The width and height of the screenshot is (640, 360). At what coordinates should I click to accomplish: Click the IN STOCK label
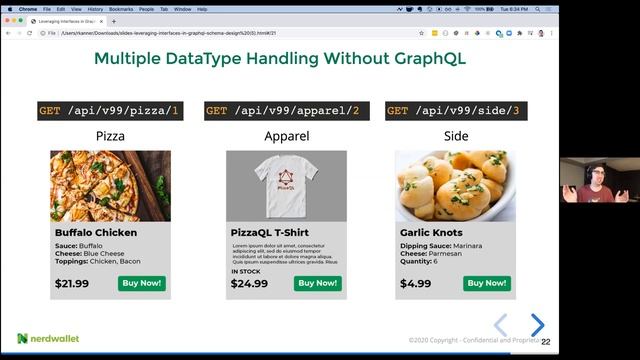(246, 271)
